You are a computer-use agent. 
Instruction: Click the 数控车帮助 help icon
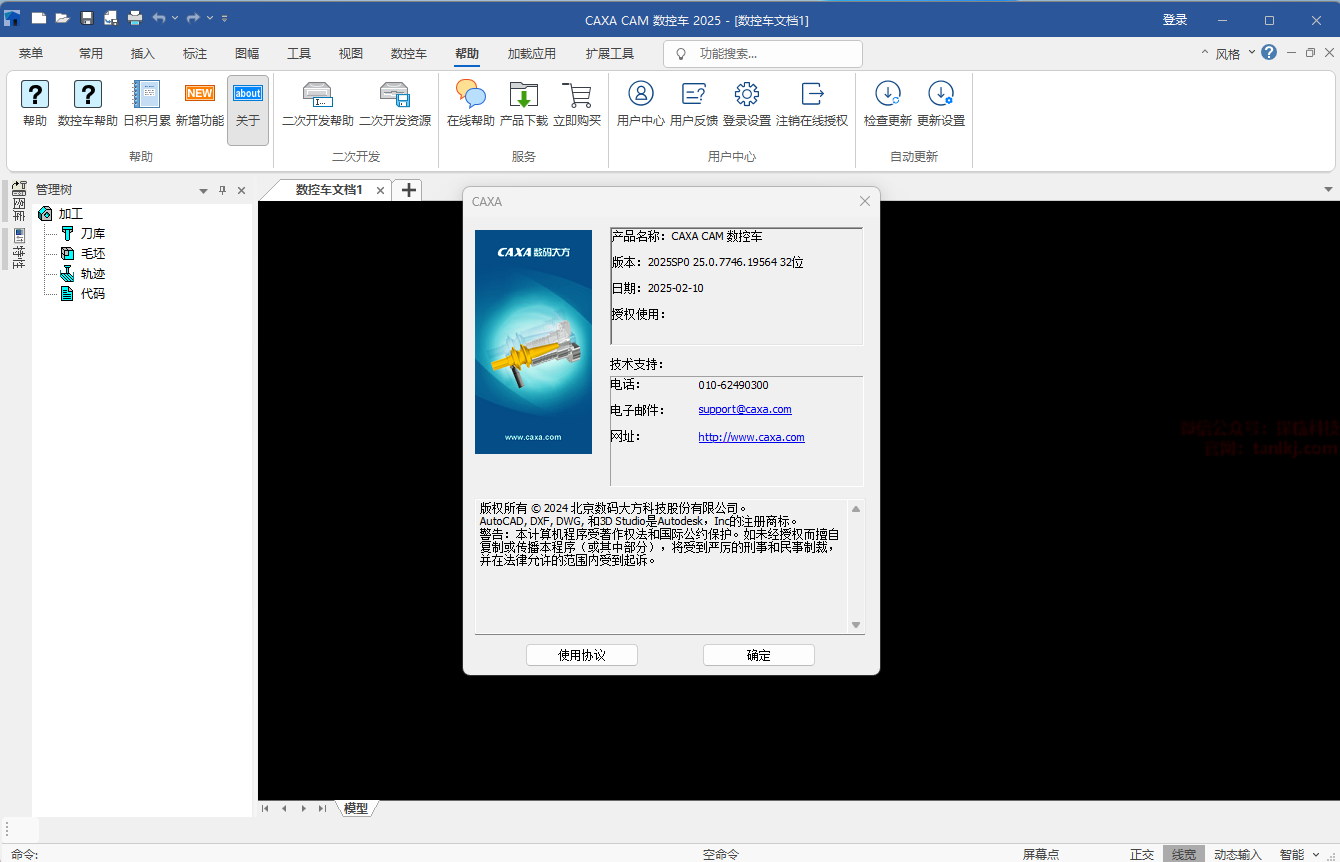coord(88,95)
